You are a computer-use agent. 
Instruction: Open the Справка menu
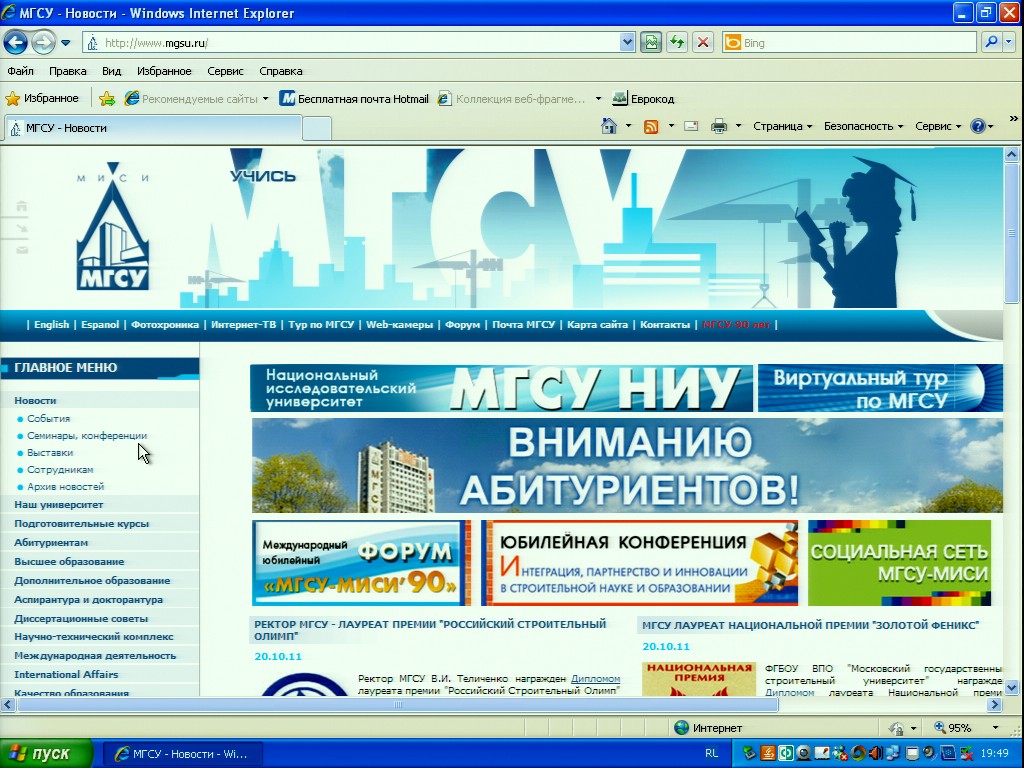click(281, 71)
